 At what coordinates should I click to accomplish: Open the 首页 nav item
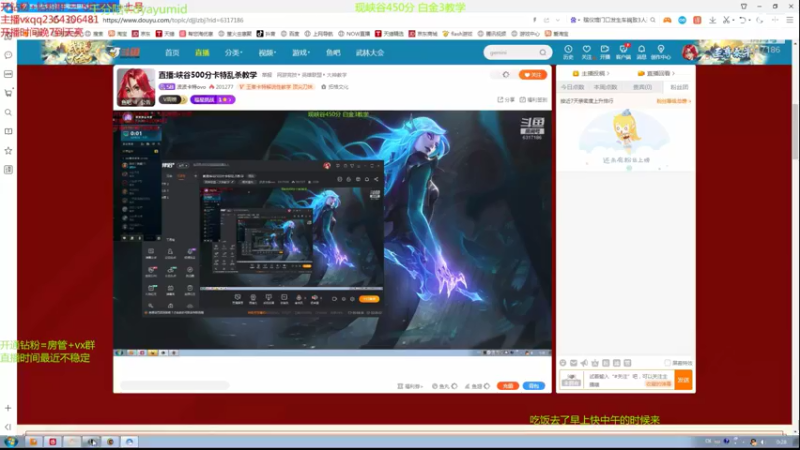pos(172,53)
